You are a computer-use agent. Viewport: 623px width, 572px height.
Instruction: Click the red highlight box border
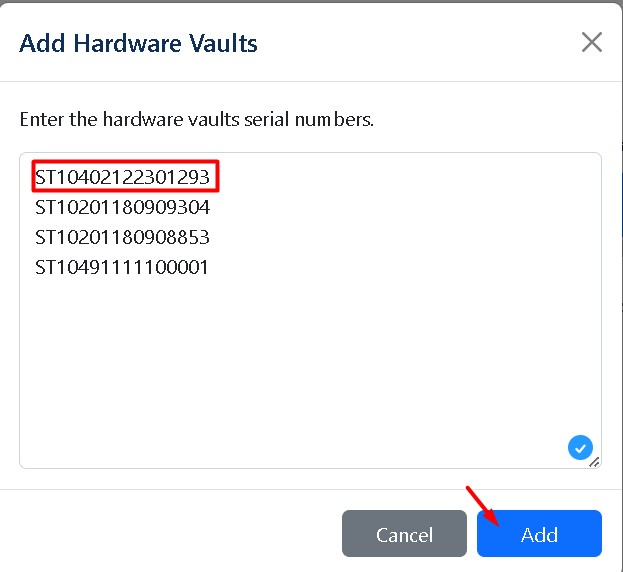click(32, 178)
